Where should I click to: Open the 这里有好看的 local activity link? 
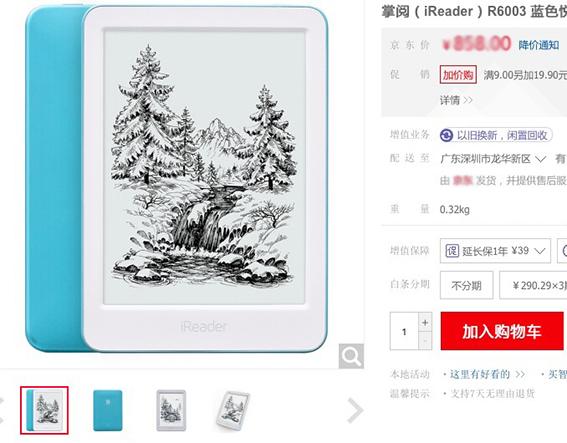[x=487, y=374]
